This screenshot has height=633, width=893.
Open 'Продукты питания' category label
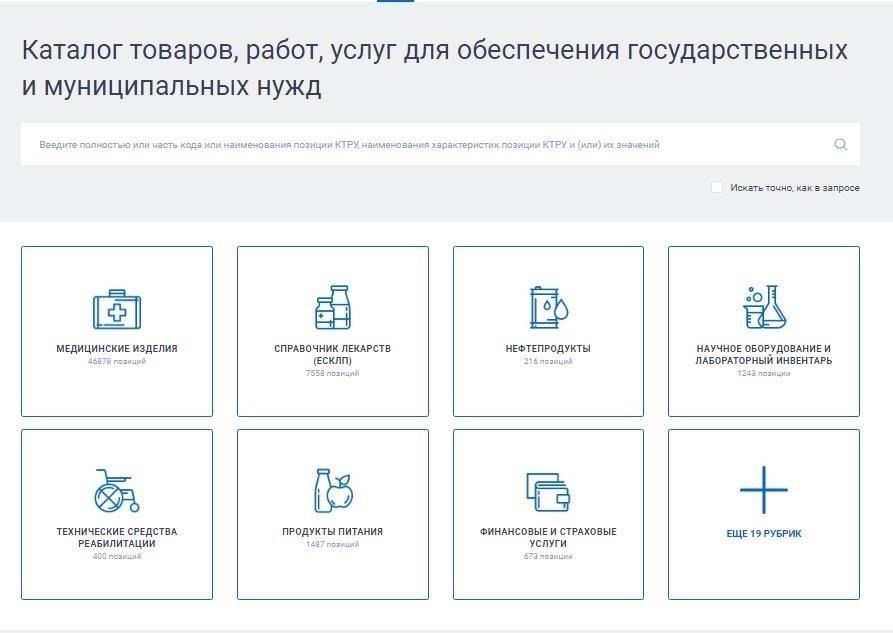333,532
